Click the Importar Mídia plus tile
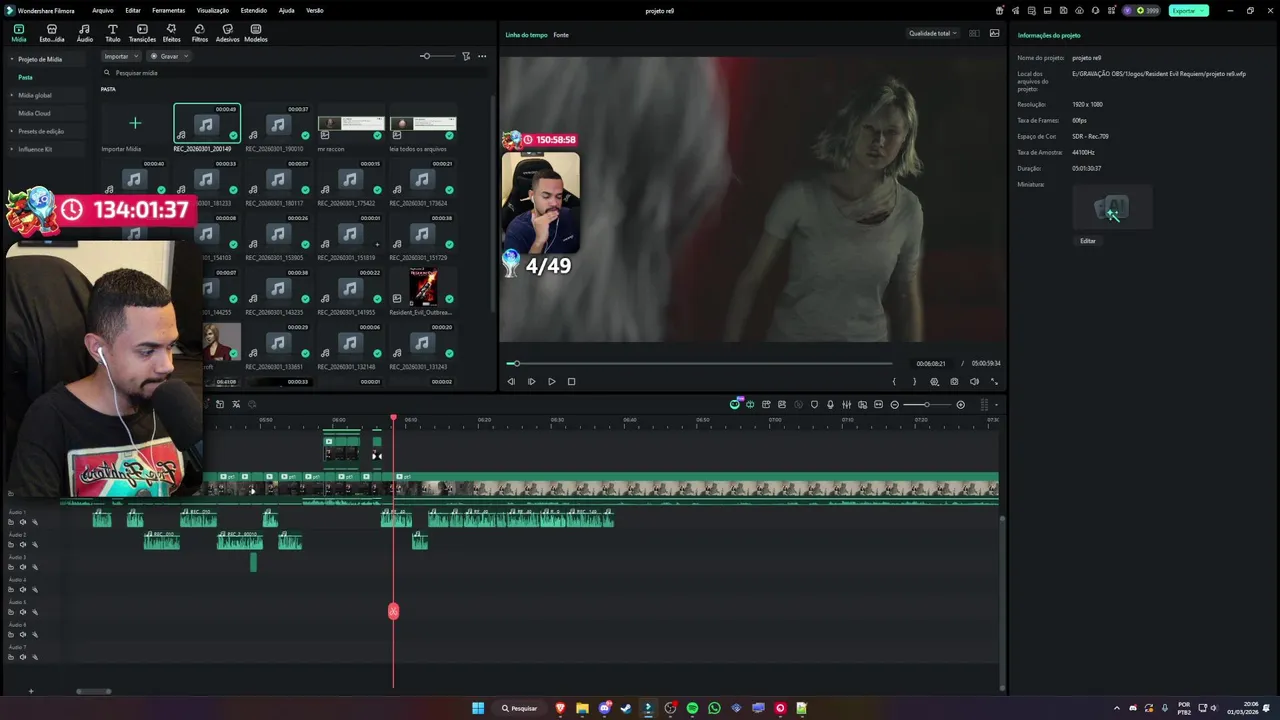Viewport: 1280px width, 720px height. click(135, 123)
